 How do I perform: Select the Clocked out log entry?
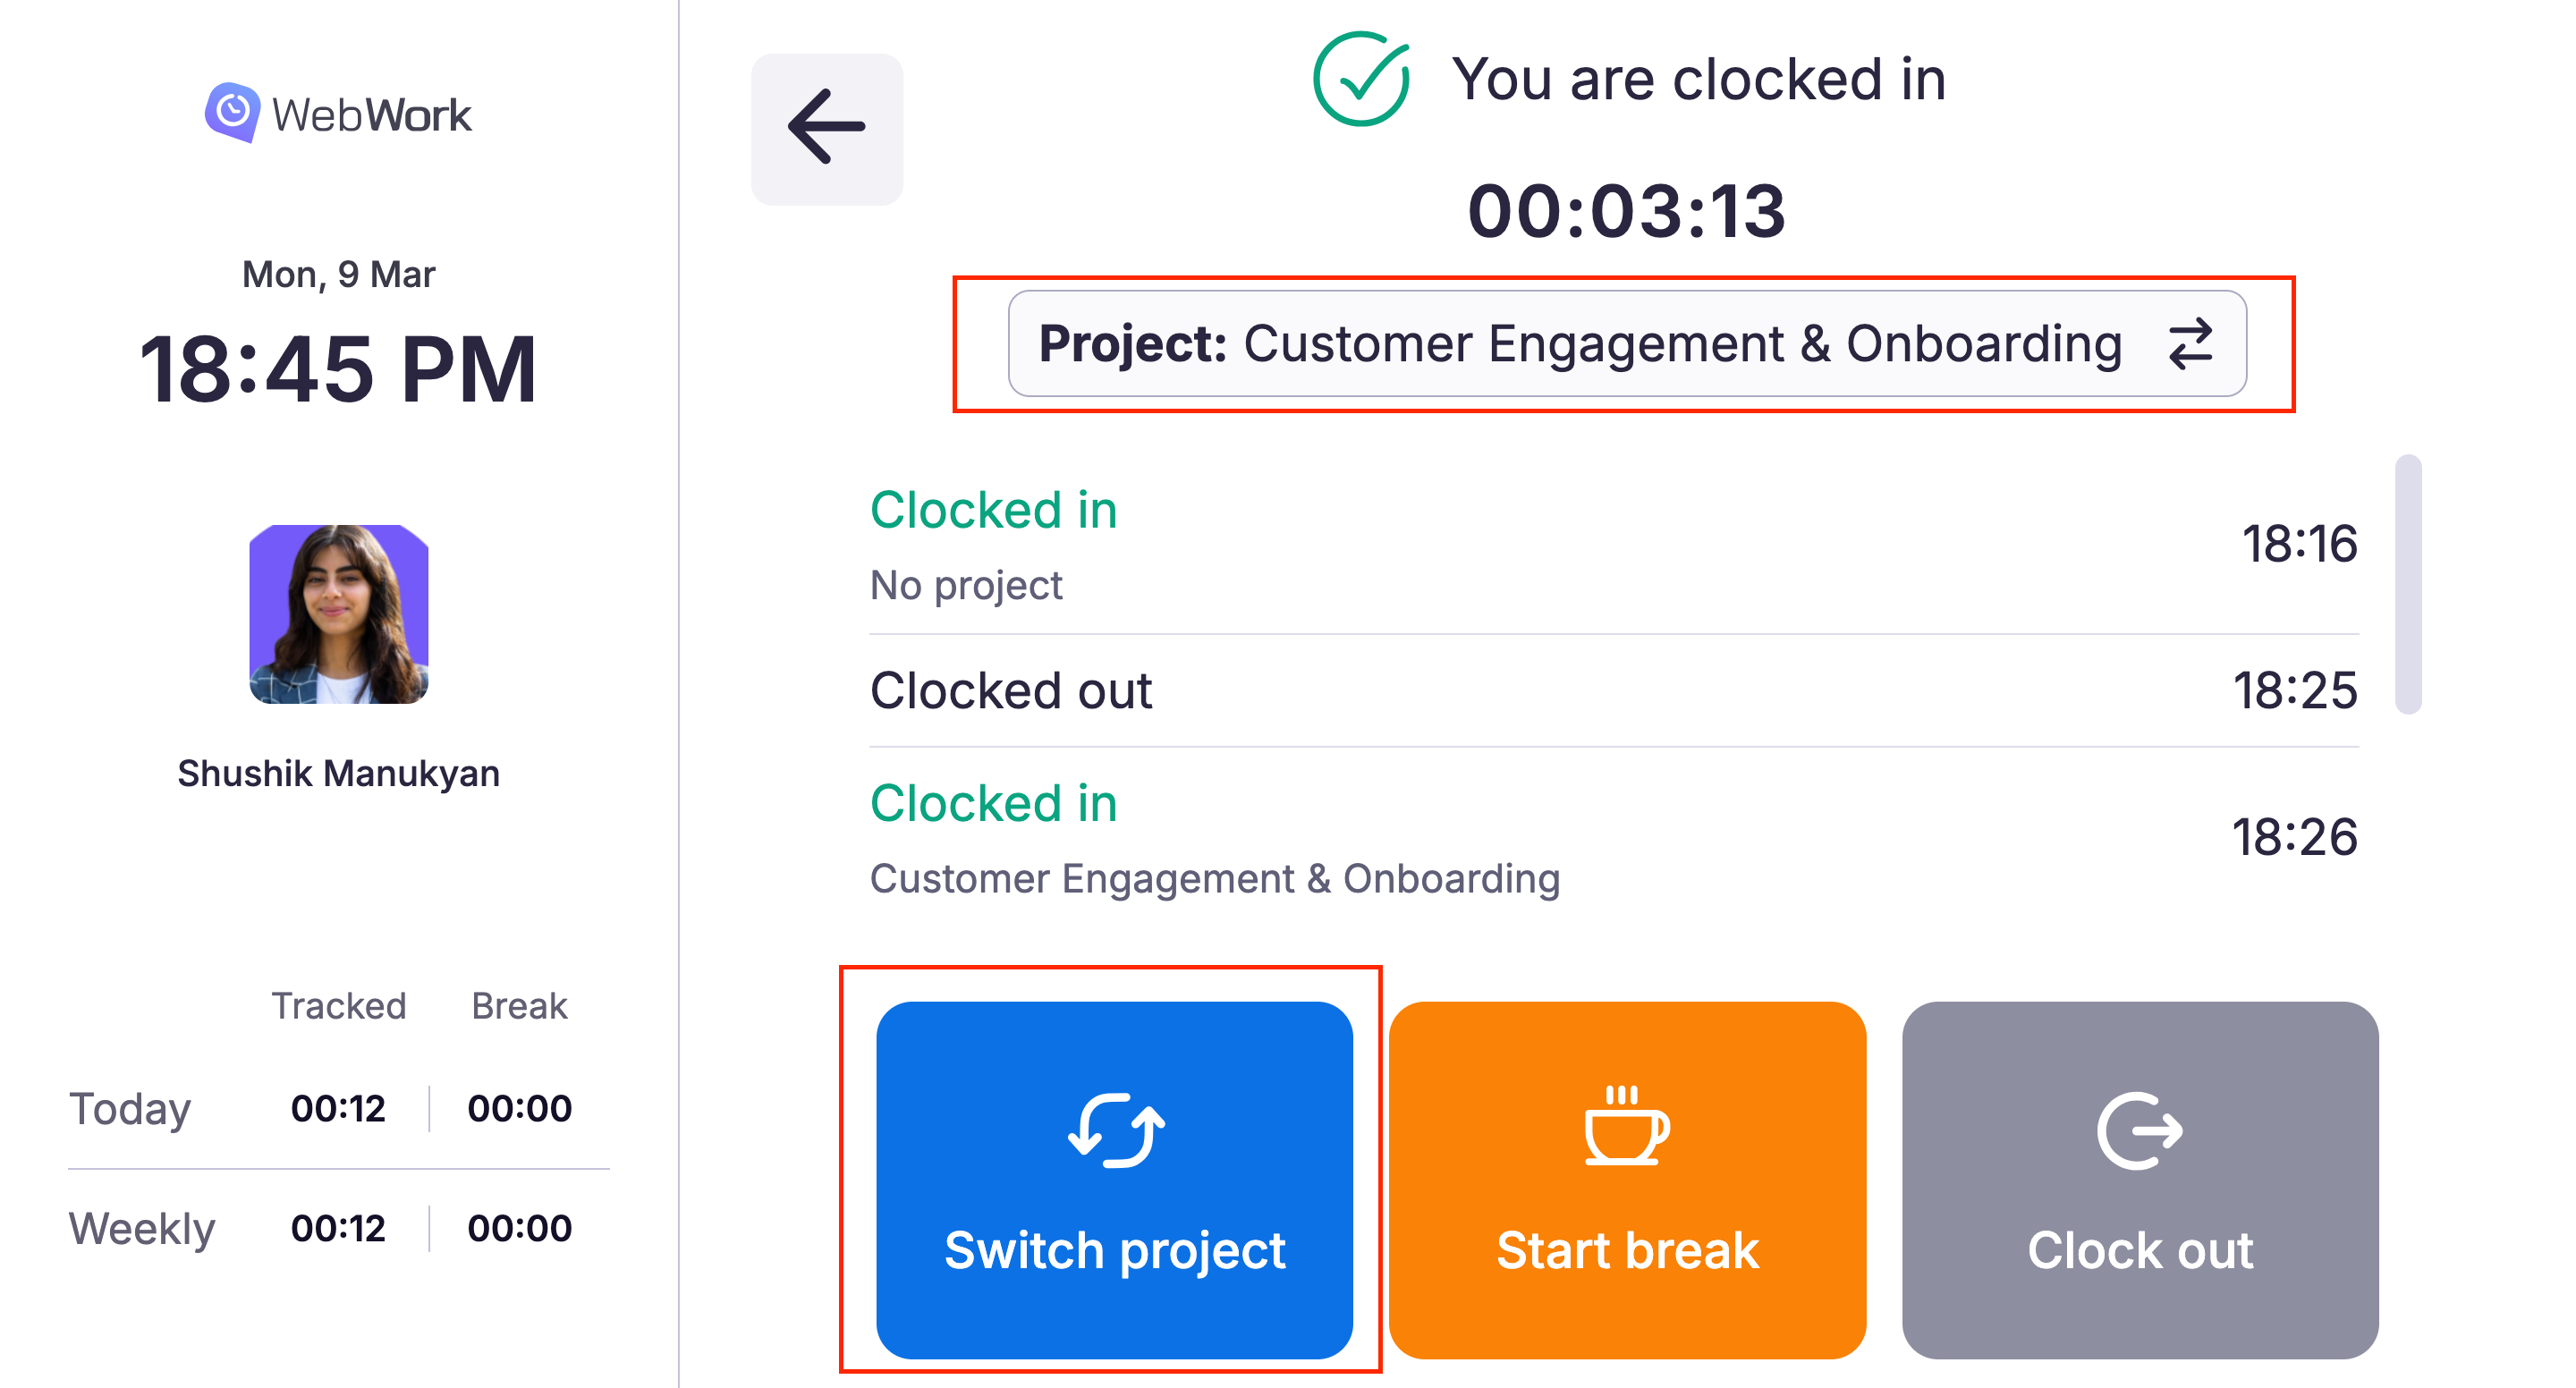click(1613, 691)
